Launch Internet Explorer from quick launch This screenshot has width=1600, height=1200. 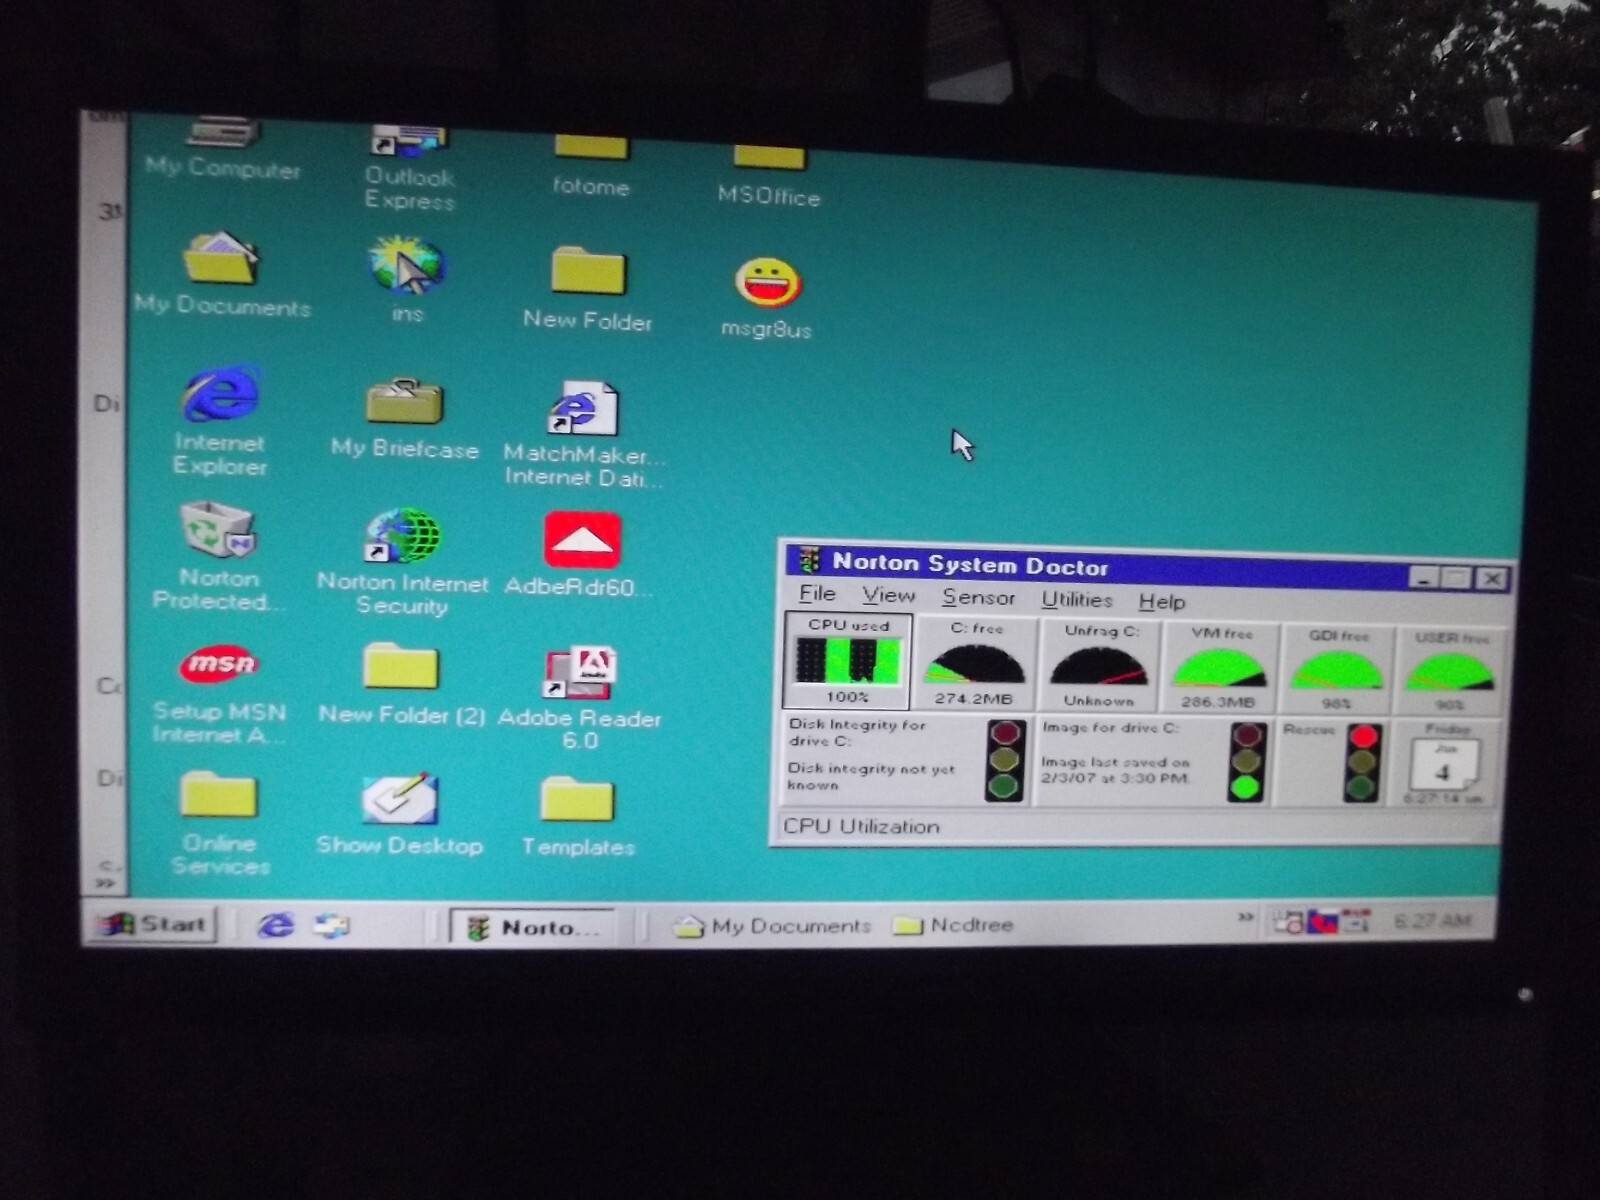(275, 925)
